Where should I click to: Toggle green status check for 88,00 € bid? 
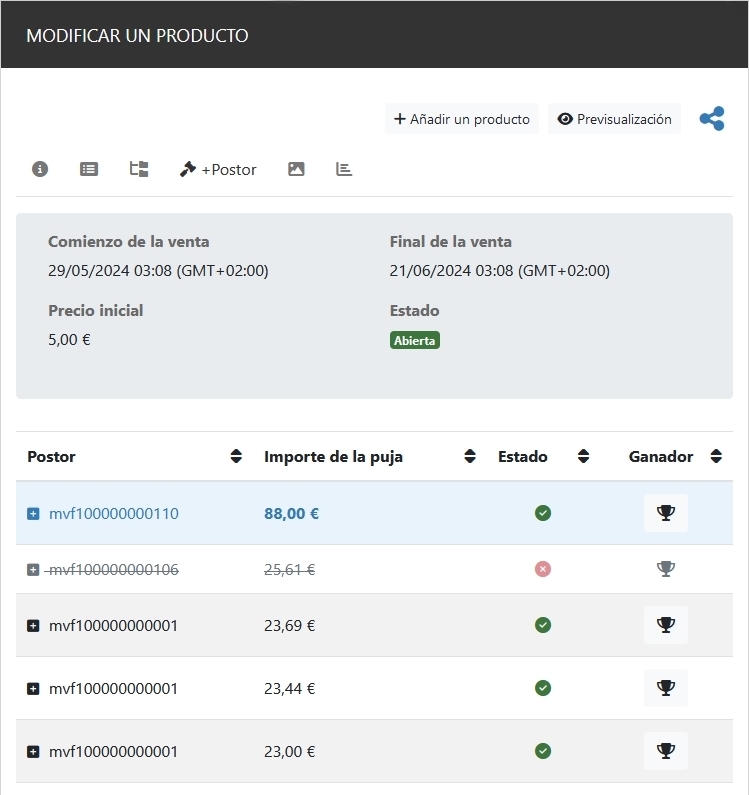pos(543,513)
